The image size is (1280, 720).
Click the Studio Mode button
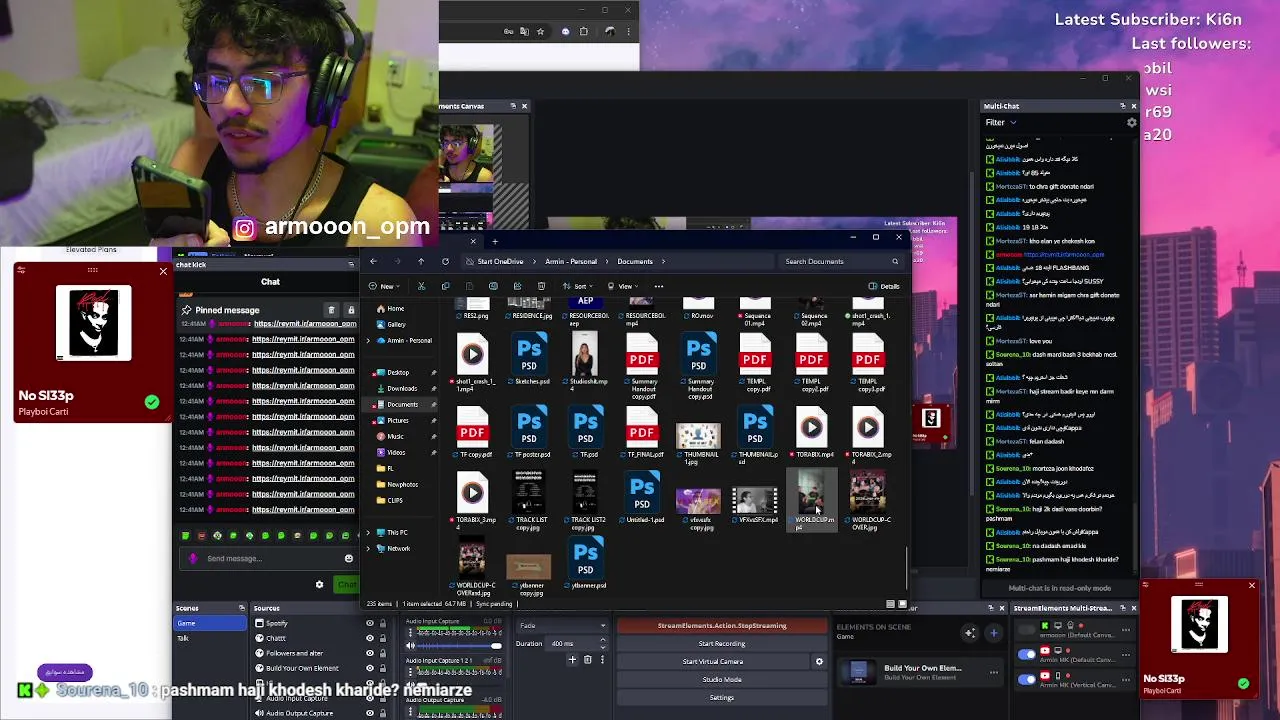(721, 680)
